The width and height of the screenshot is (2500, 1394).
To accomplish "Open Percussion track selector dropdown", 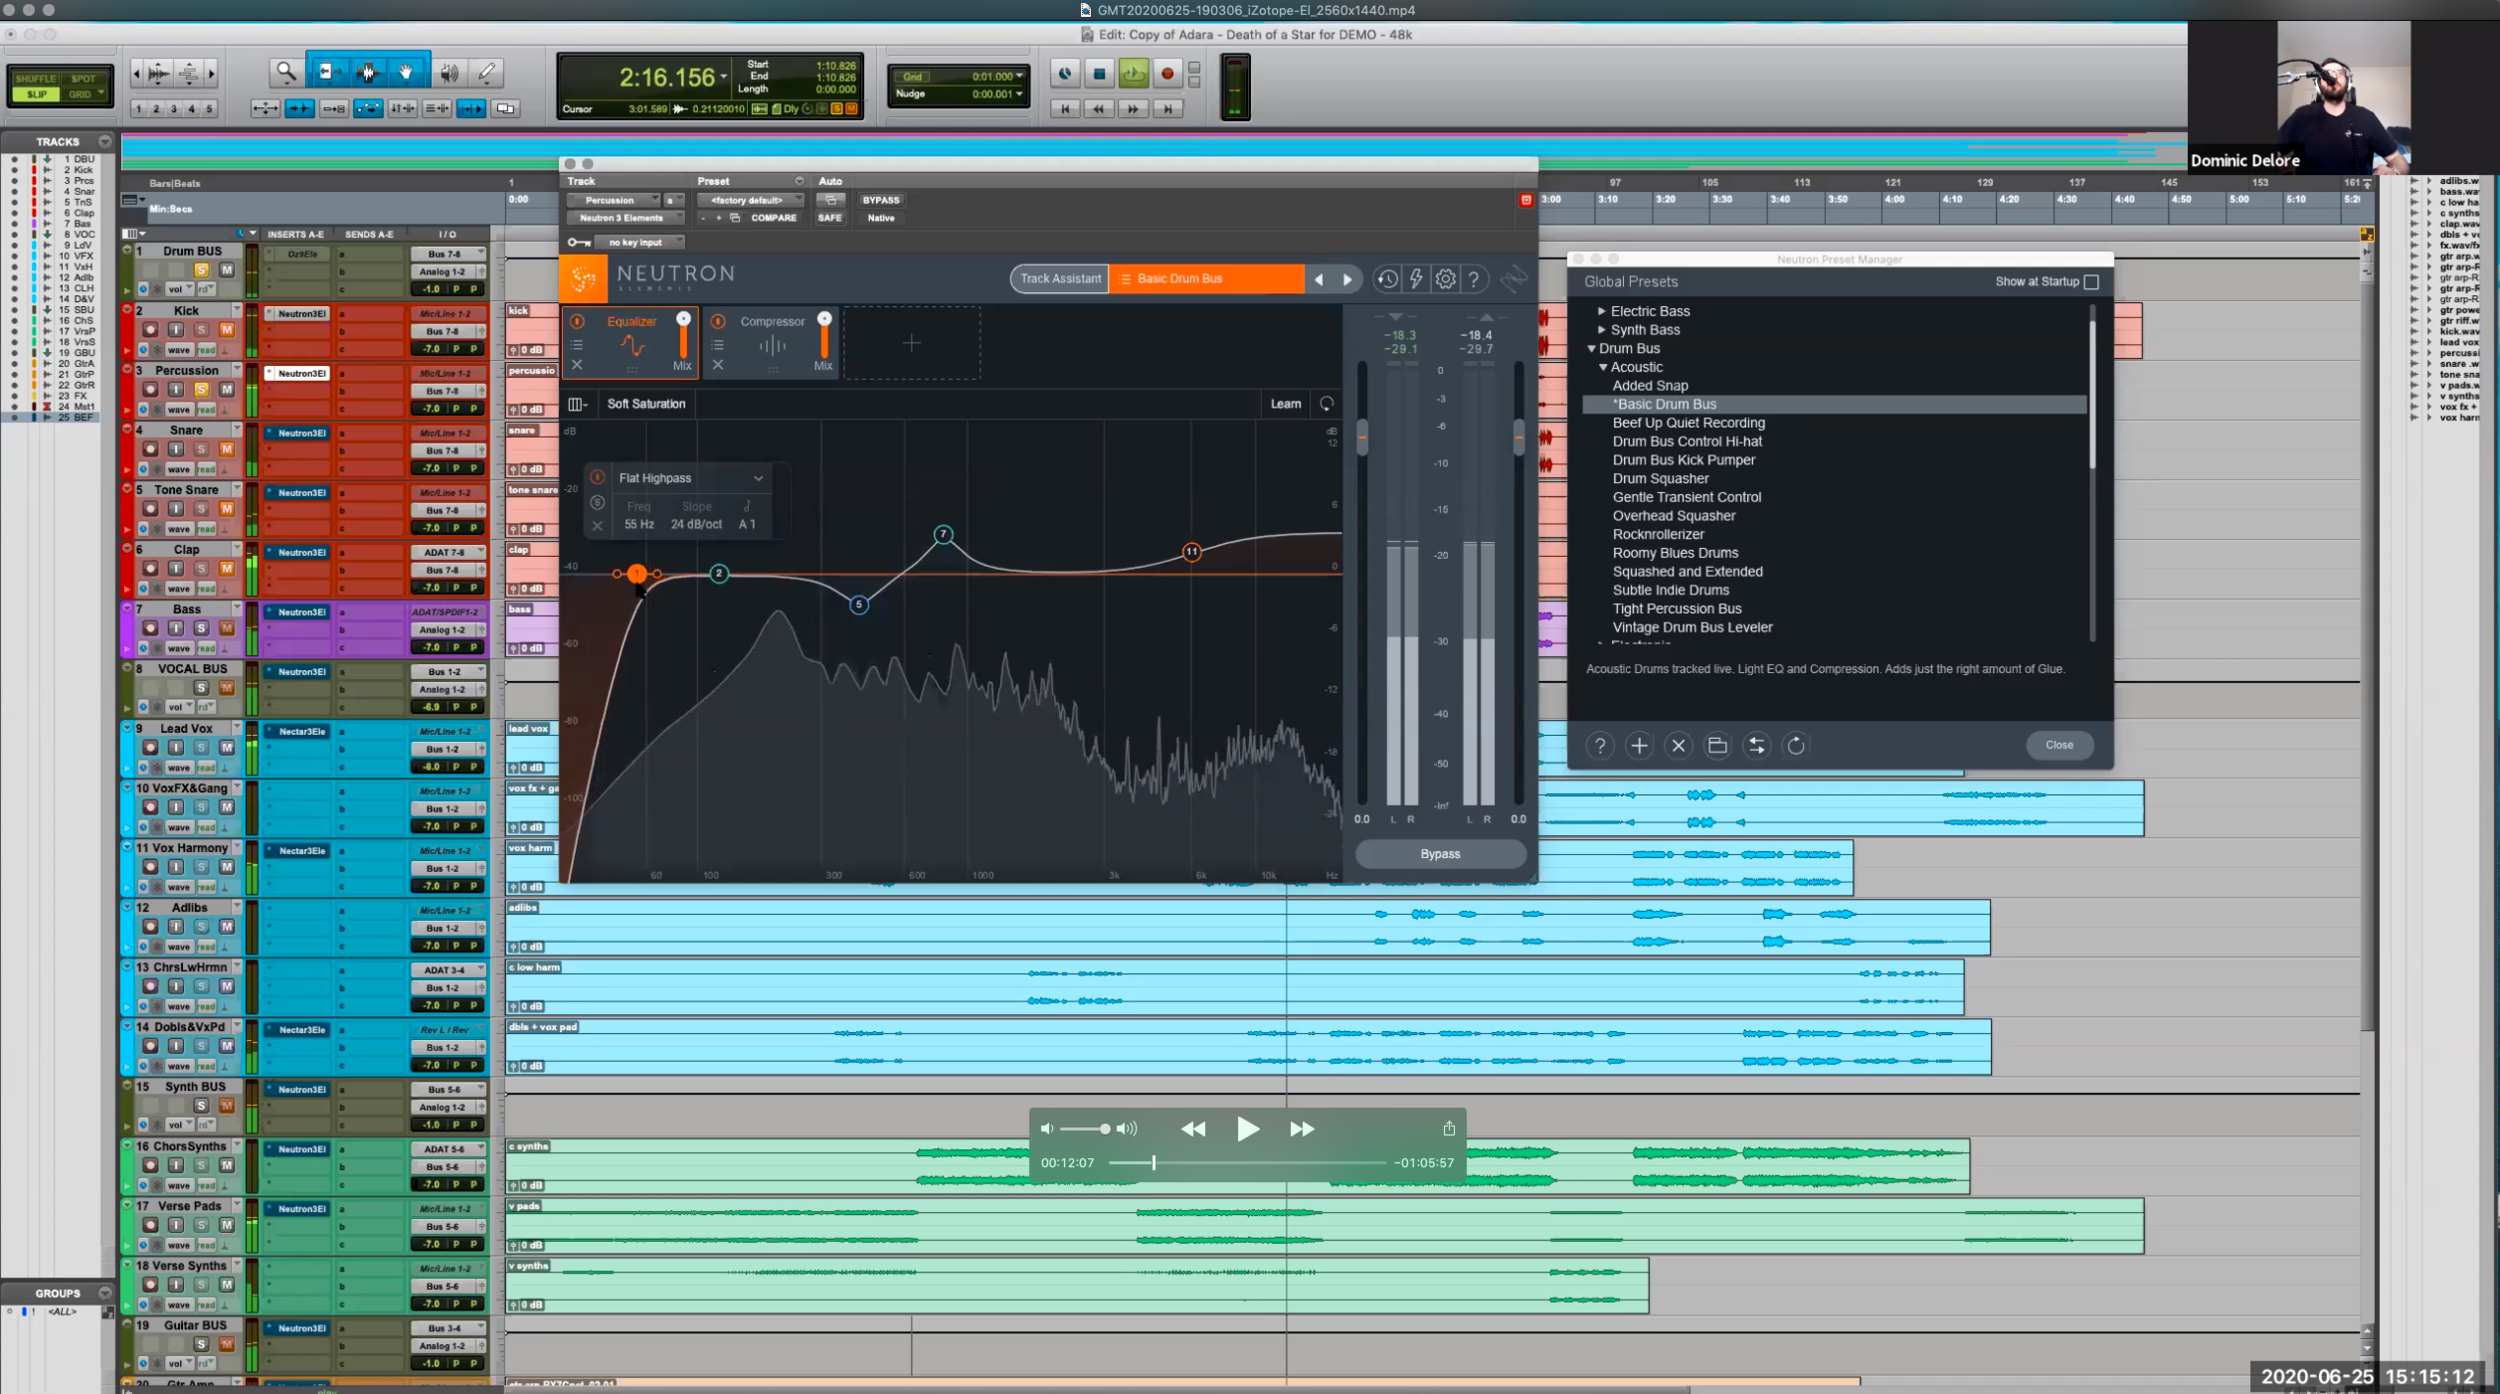I will [x=615, y=200].
